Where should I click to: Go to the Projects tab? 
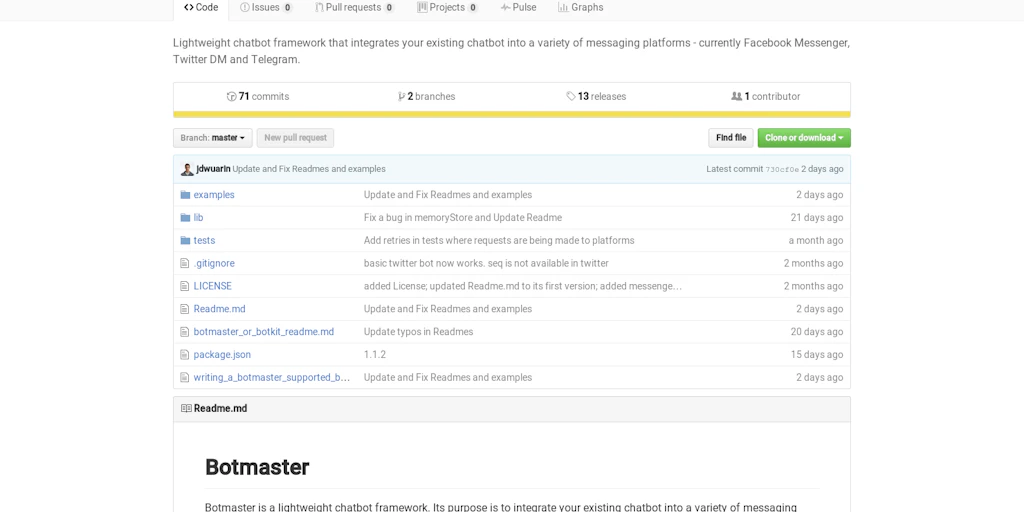coord(447,8)
